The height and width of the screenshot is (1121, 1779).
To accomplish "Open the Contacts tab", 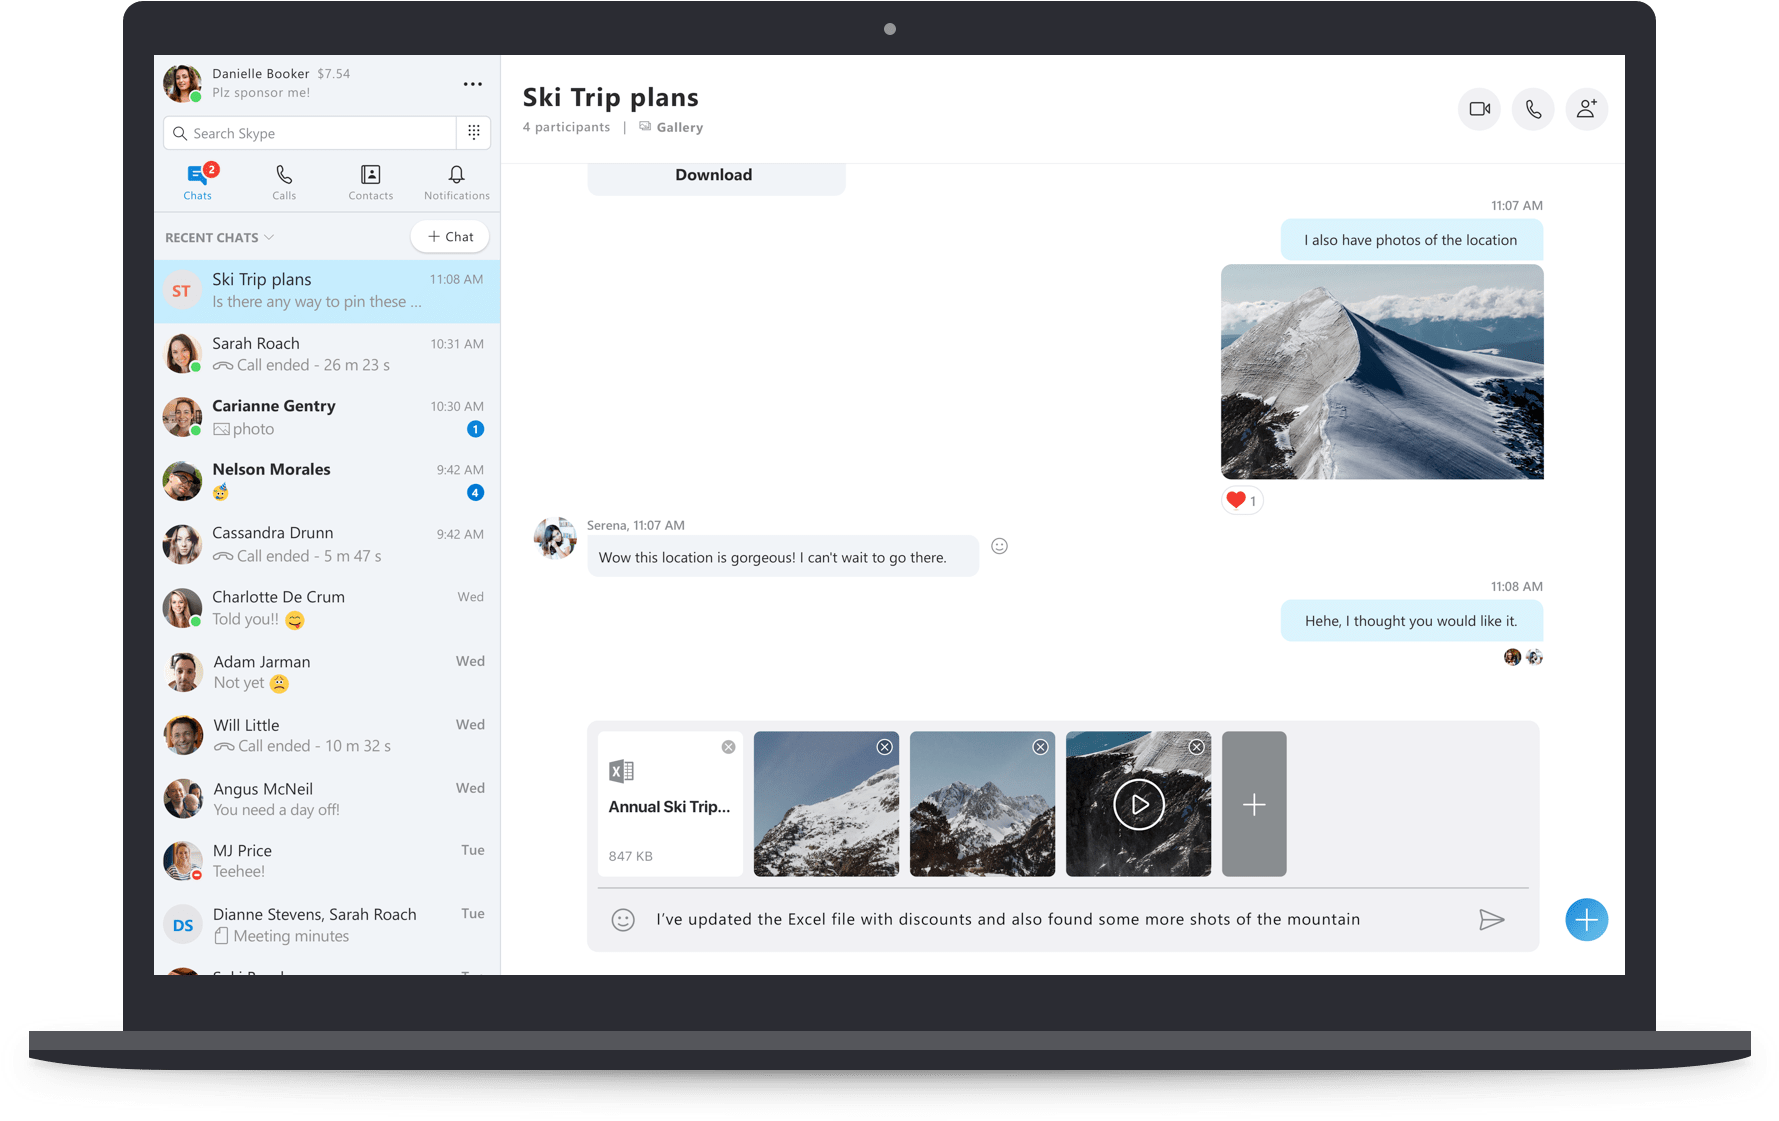I will pyautogui.click(x=370, y=182).
